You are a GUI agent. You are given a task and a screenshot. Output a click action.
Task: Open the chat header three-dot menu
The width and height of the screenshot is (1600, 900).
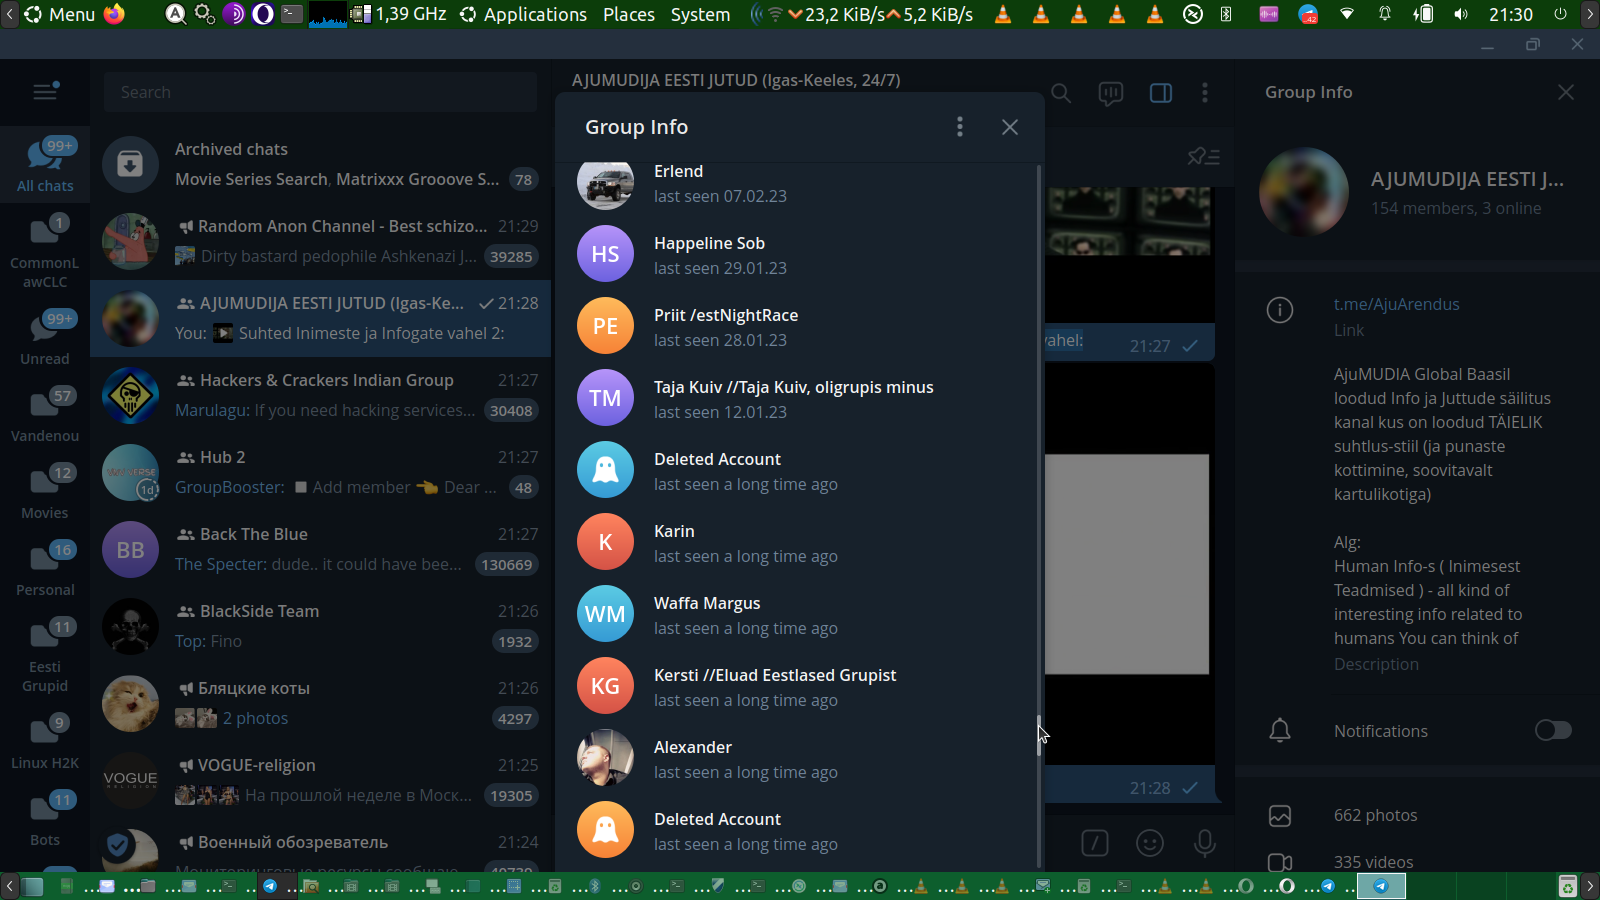pyautogui.click(x=1205, y=93)
